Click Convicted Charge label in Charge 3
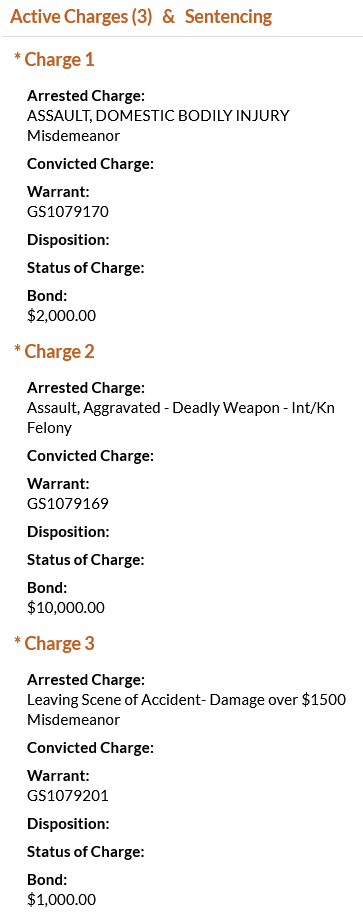 coord(90,748)
